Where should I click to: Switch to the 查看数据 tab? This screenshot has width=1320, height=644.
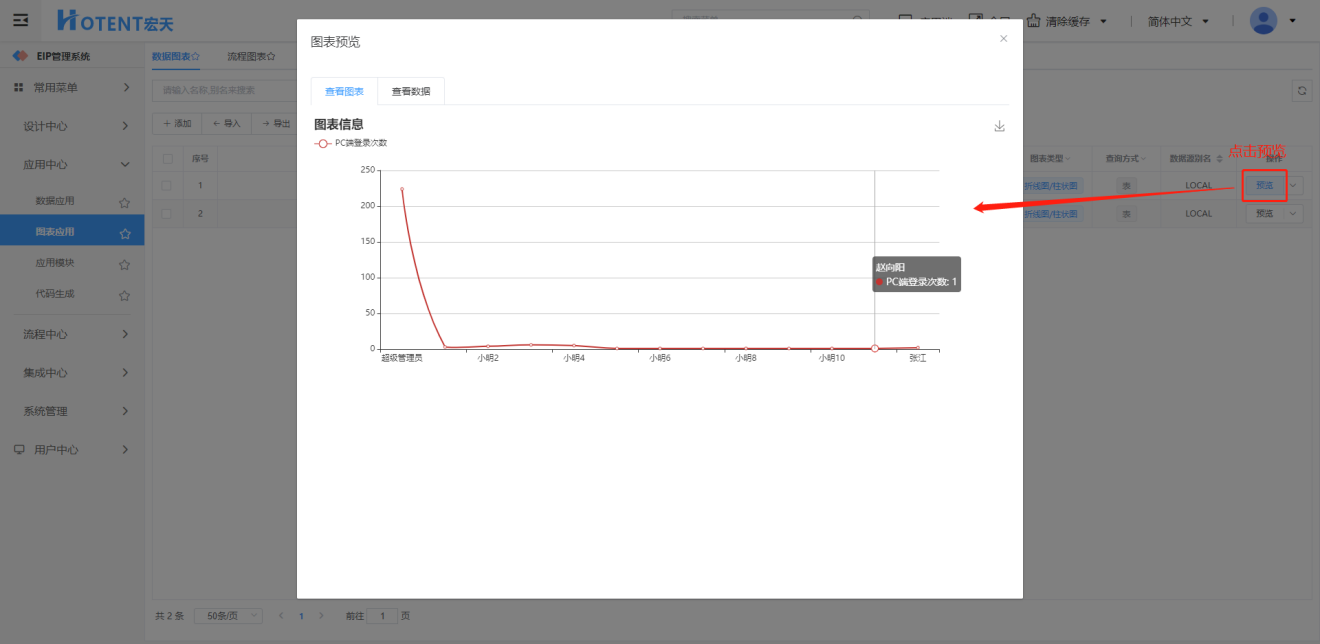(x=411, y=91)
